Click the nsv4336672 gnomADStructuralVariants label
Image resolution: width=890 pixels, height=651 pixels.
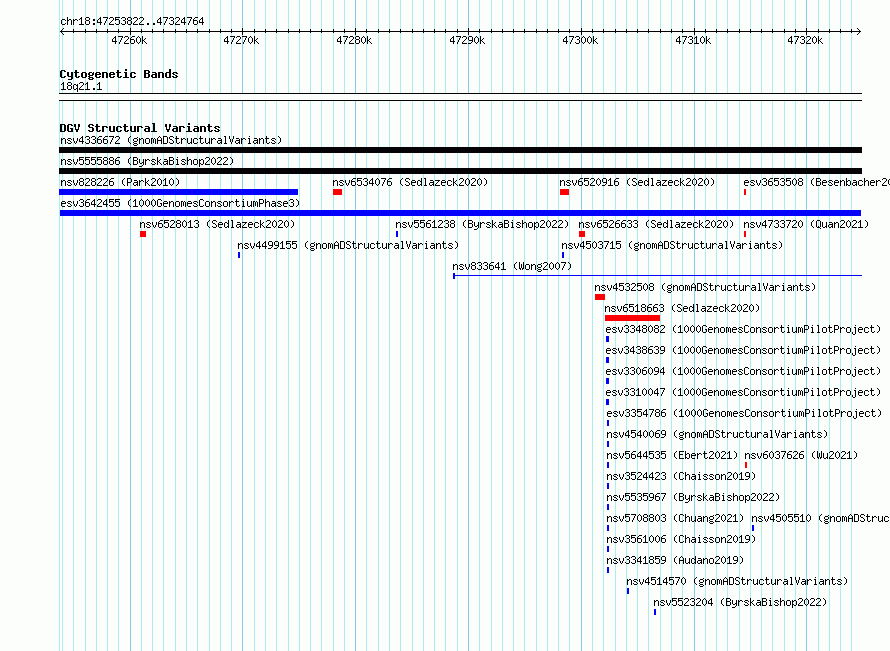[171, 140]
